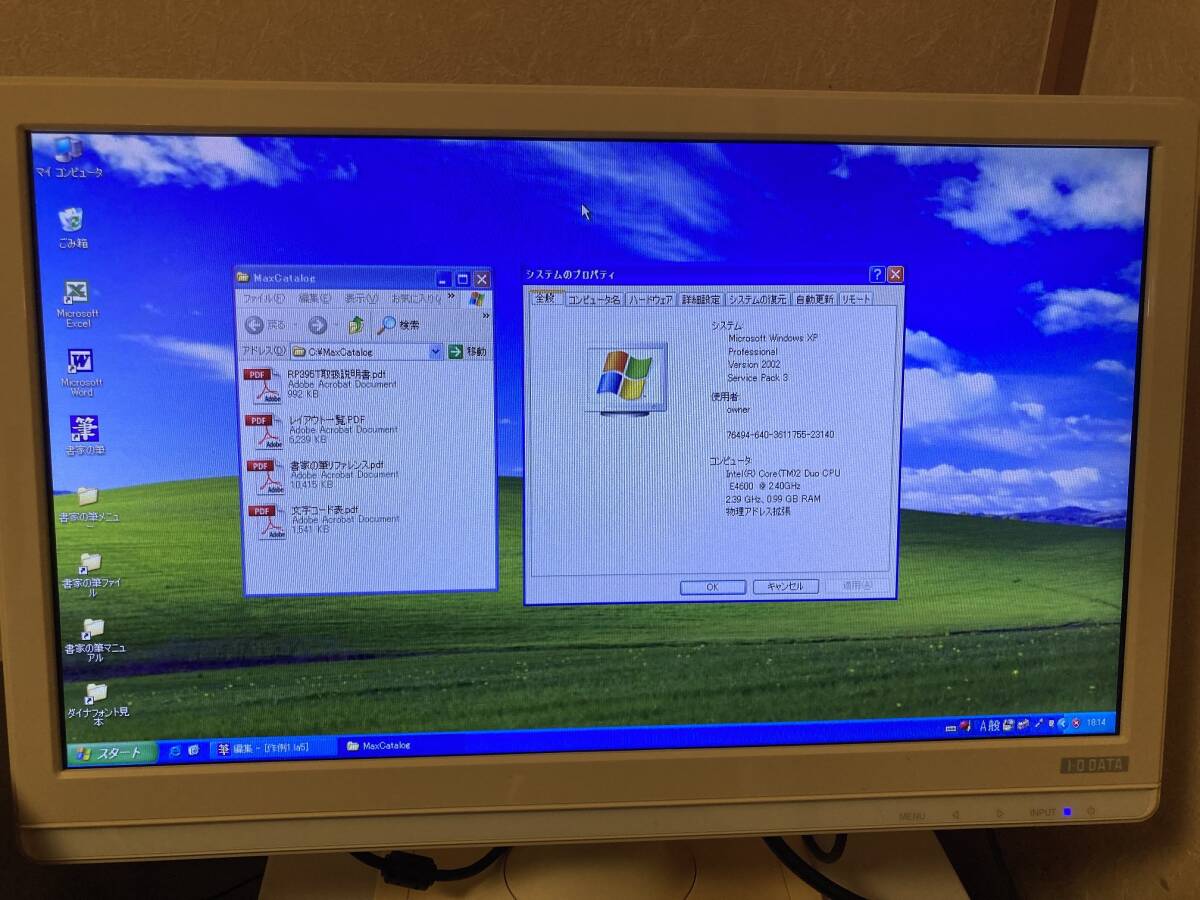The height and width of the screenshot is (900, 1200).
Task: Click the red security alert tray icon
Action: tap(1076, 723)
